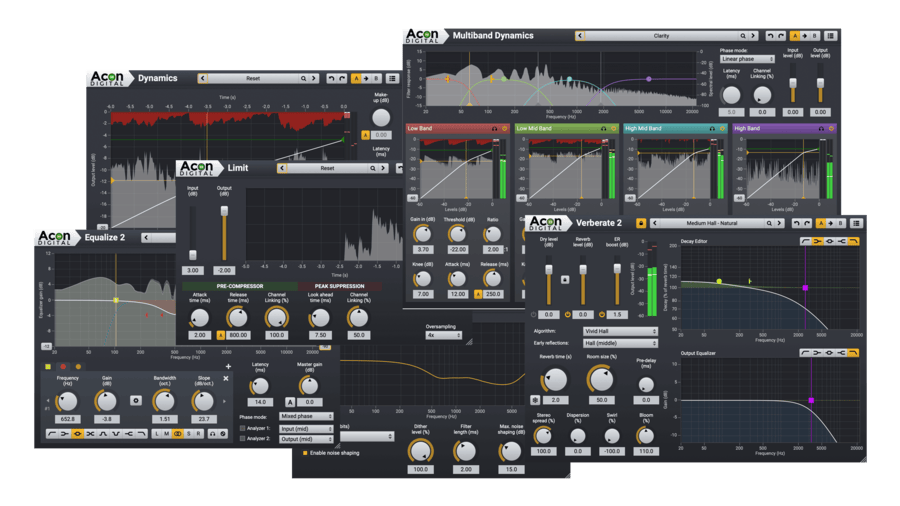Select low-cut filter type in Equalize 2
Screen dimensions: 900x506
pyautogui.click(x=52, y=434)
